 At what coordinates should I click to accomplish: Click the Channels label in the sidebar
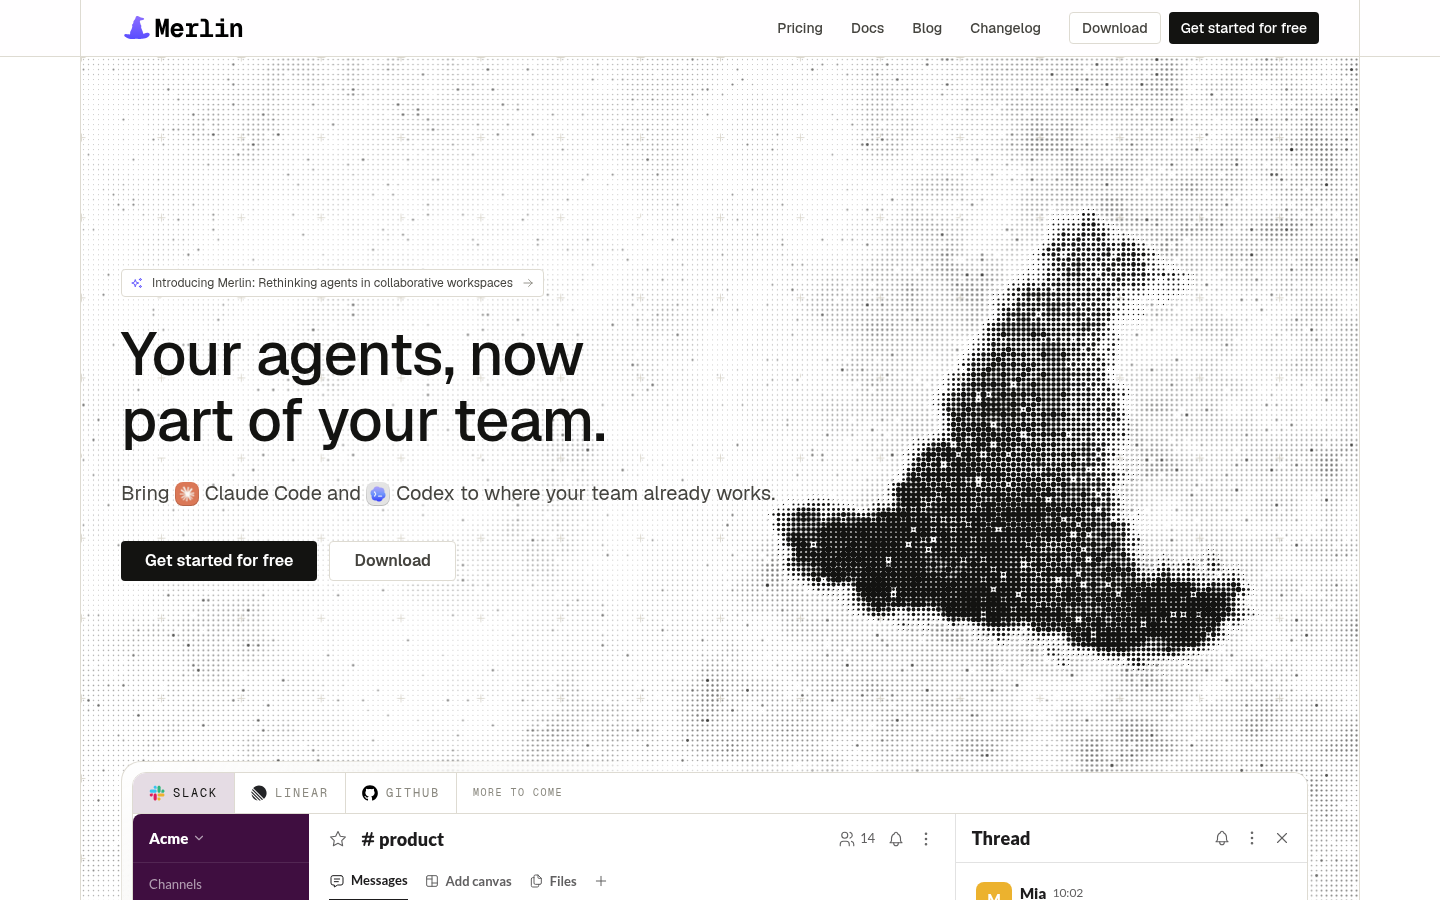click(175, 884)
